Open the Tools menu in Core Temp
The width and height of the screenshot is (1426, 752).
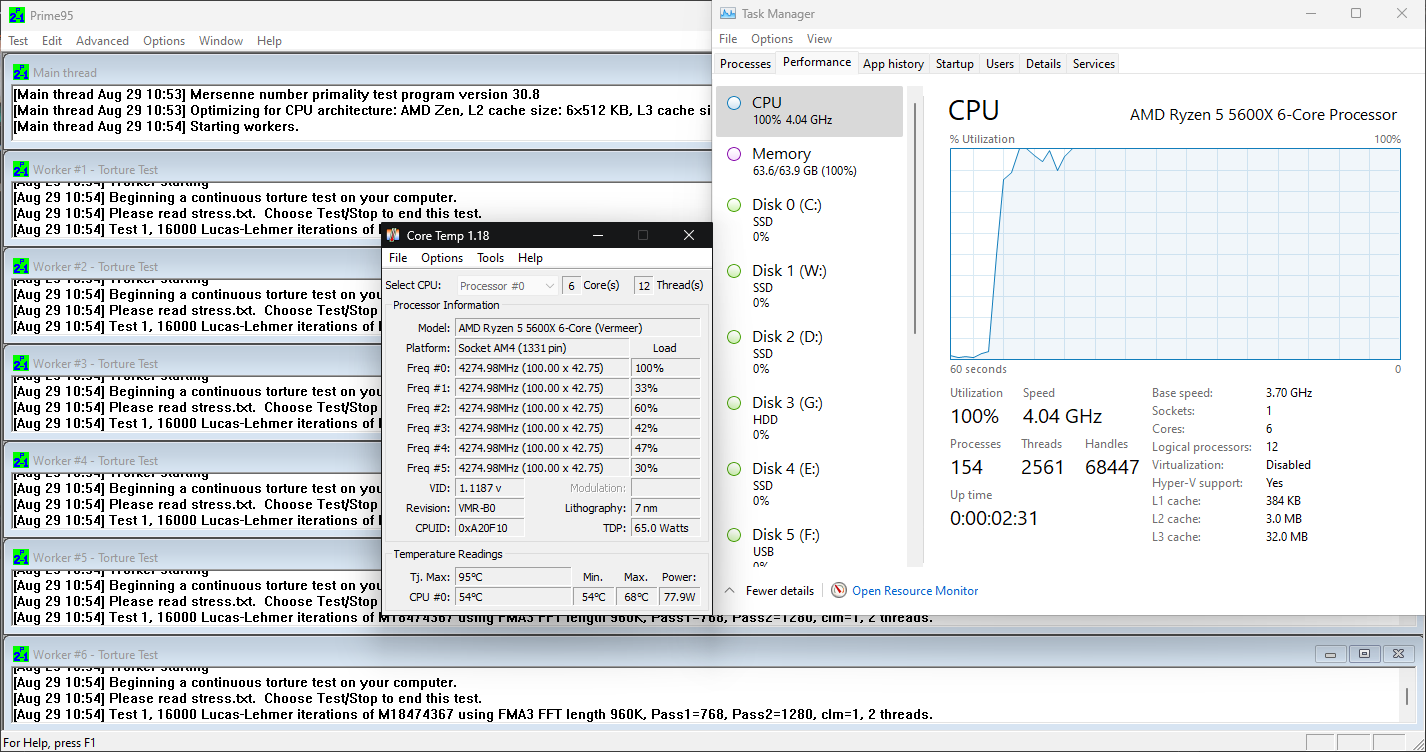[x=490, y=258]
